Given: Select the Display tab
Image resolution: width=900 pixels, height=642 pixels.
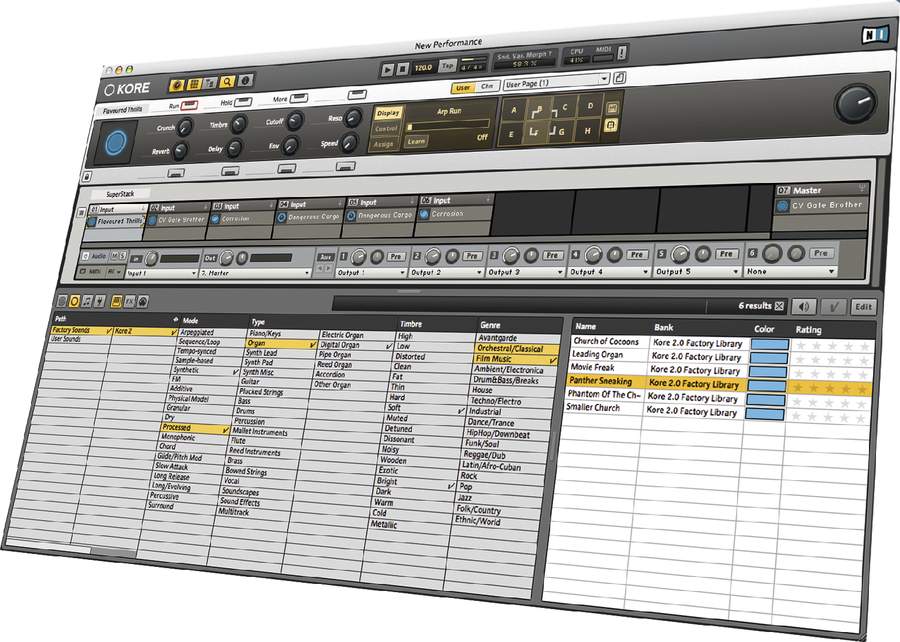Looking at the screenshot, I should coord(389,113).
